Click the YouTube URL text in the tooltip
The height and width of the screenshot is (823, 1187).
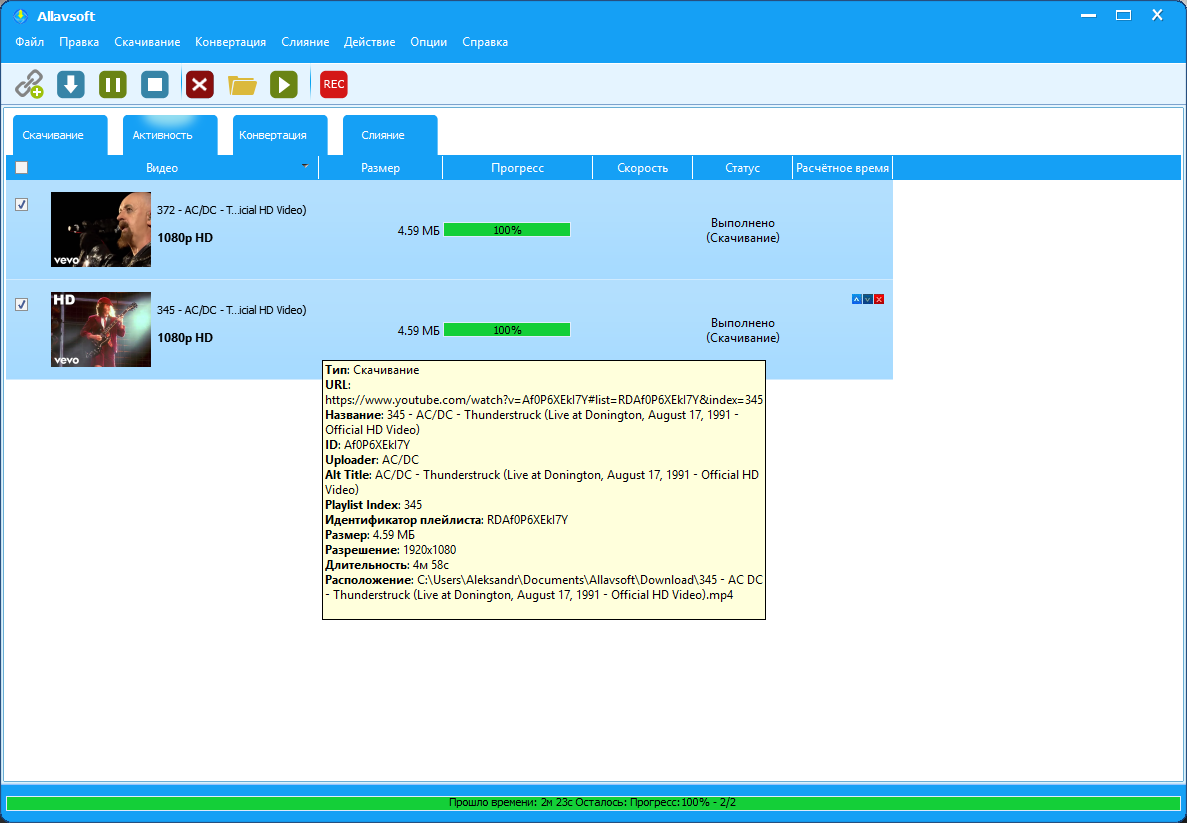tap(544, 400)
